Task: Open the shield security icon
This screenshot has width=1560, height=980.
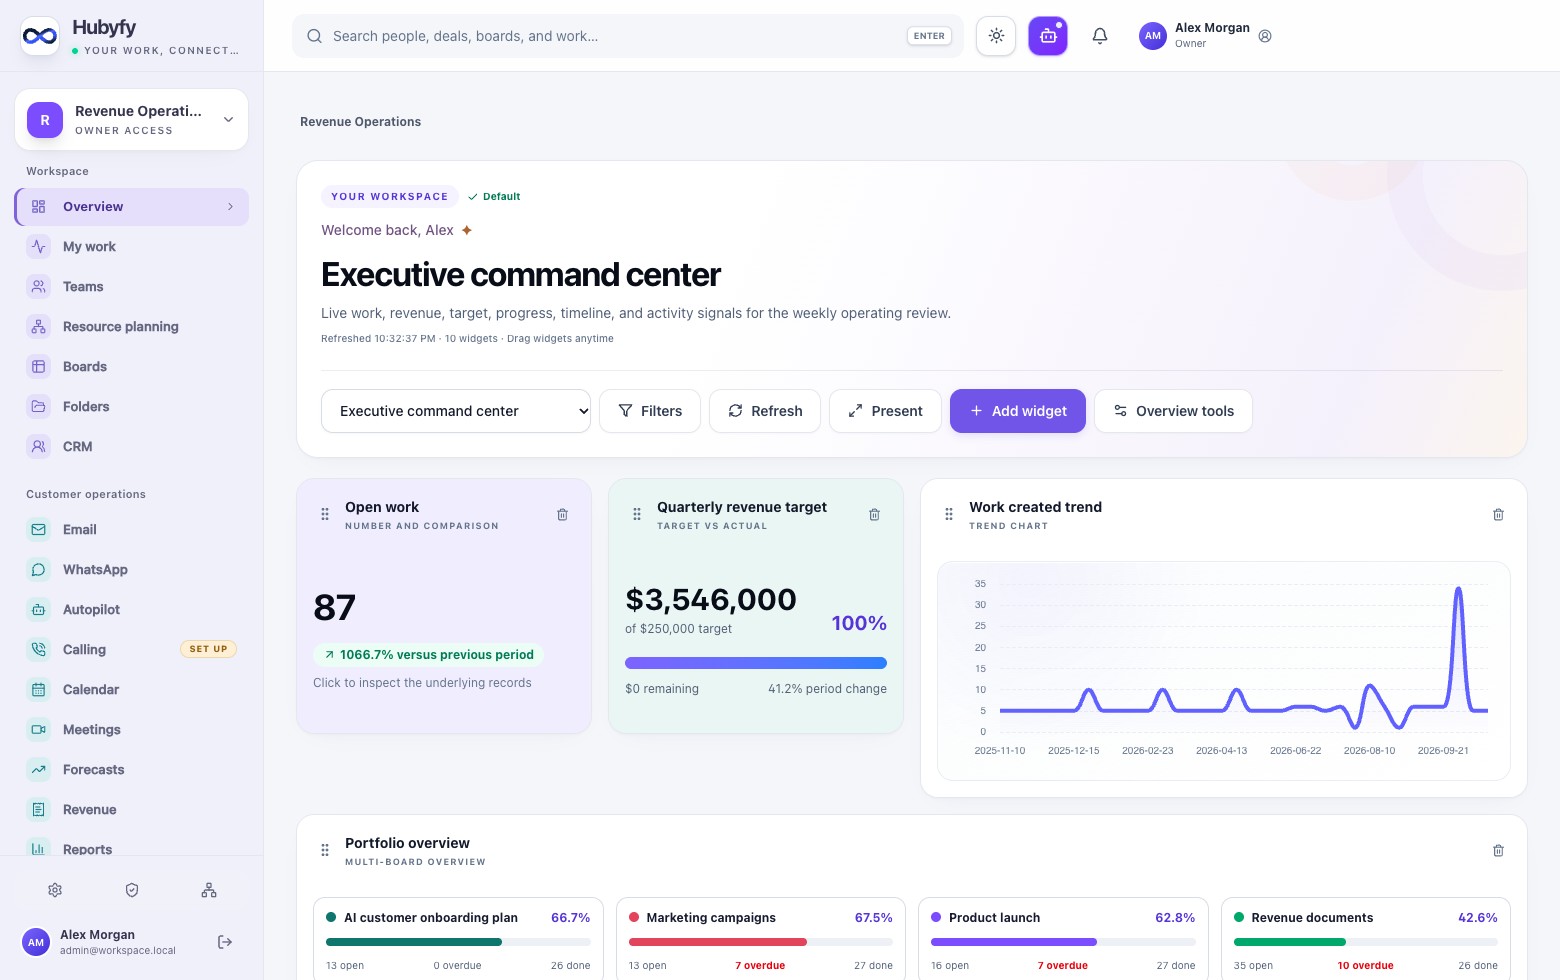Action: [132, 890]
